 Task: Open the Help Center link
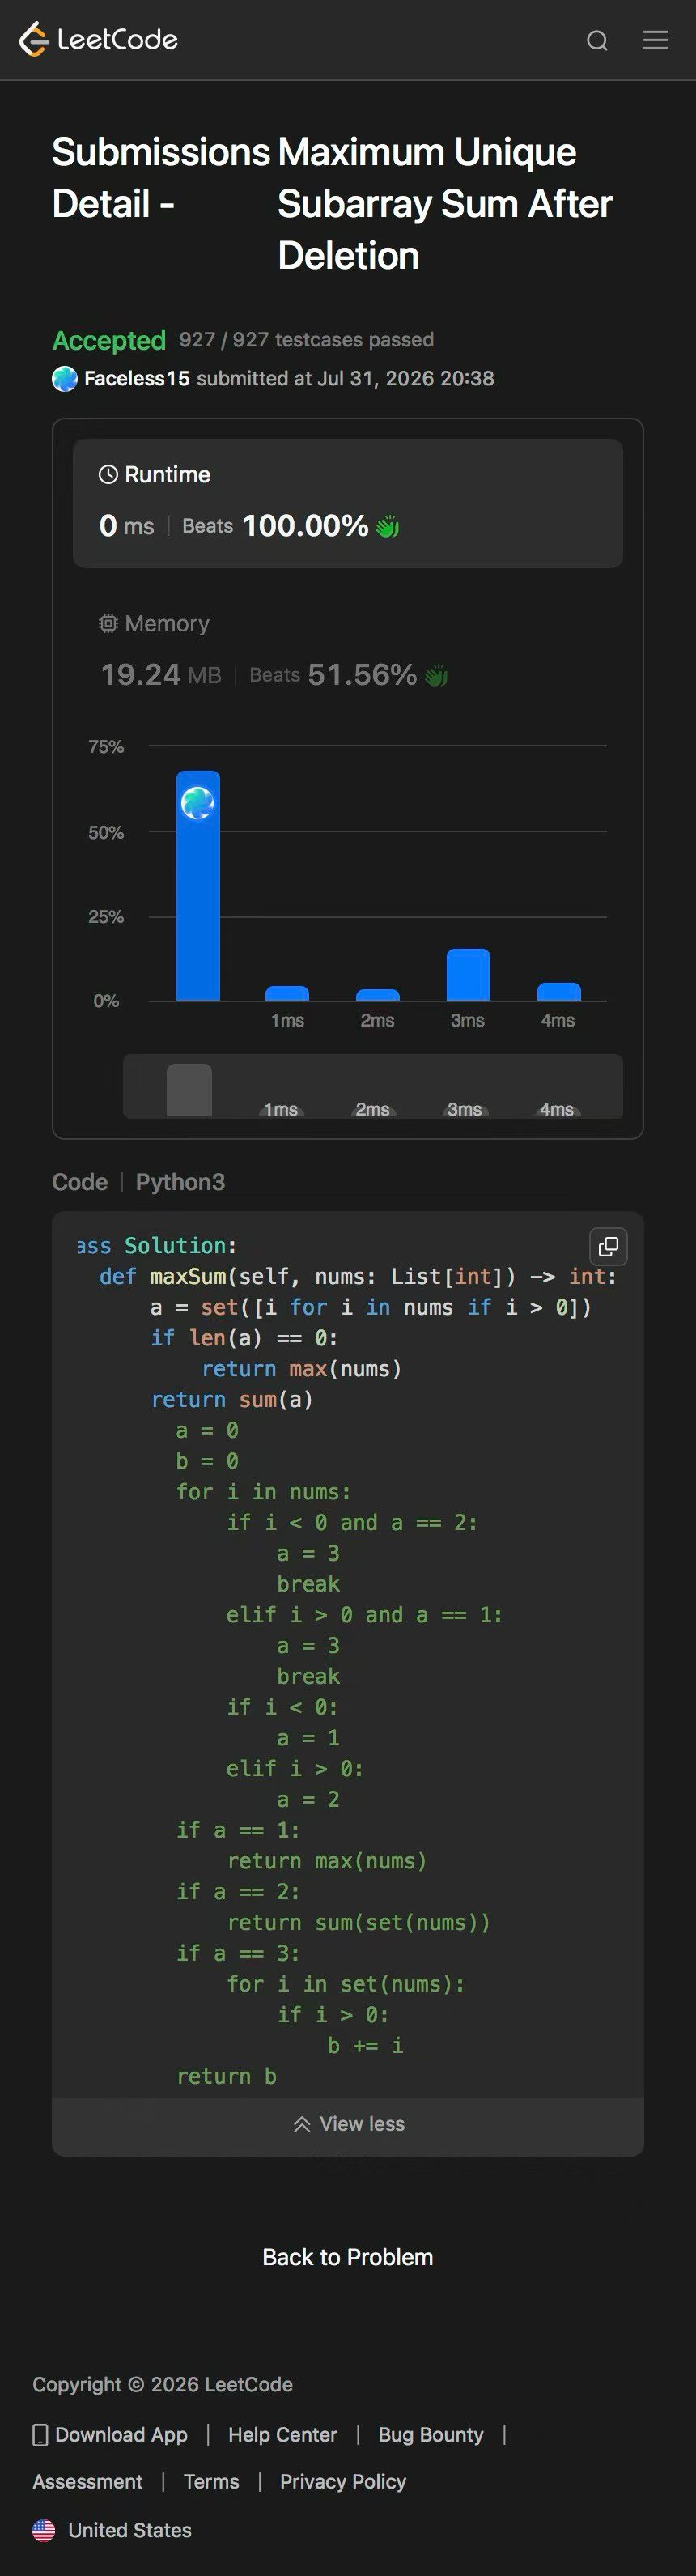pyautogui.click(x=283, y=2435)
